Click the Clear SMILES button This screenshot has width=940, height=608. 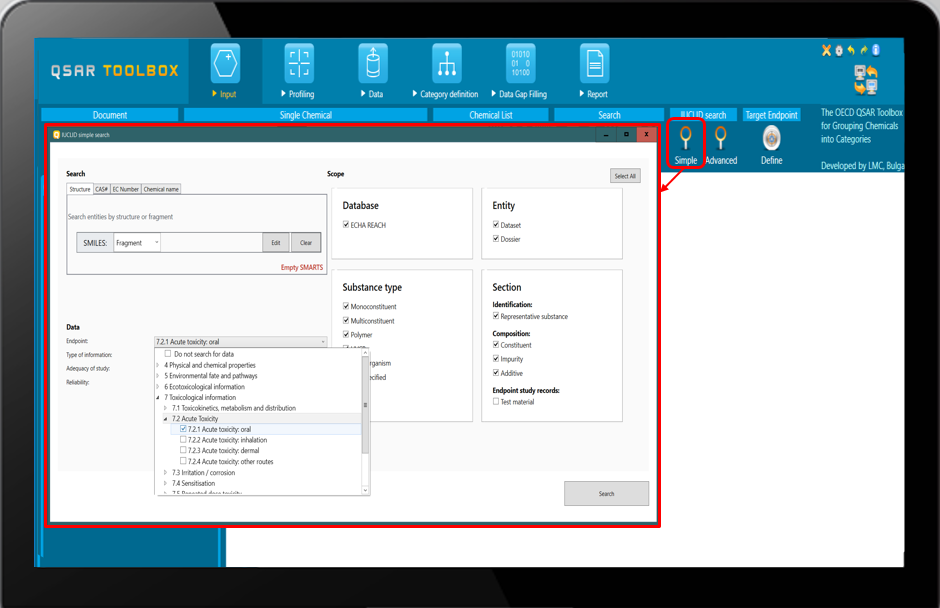(x=306, y=243)
